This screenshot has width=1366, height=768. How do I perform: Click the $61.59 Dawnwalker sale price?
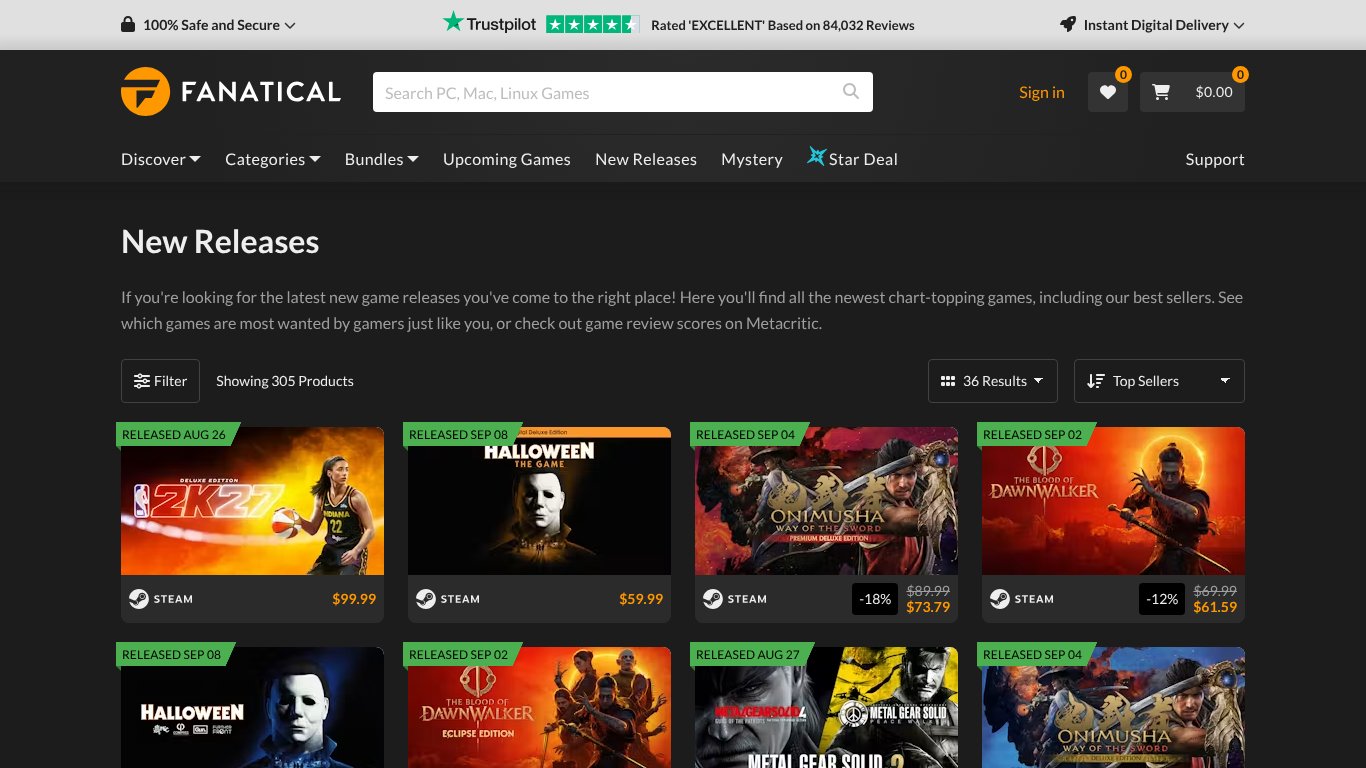(x=1215, y=607)
